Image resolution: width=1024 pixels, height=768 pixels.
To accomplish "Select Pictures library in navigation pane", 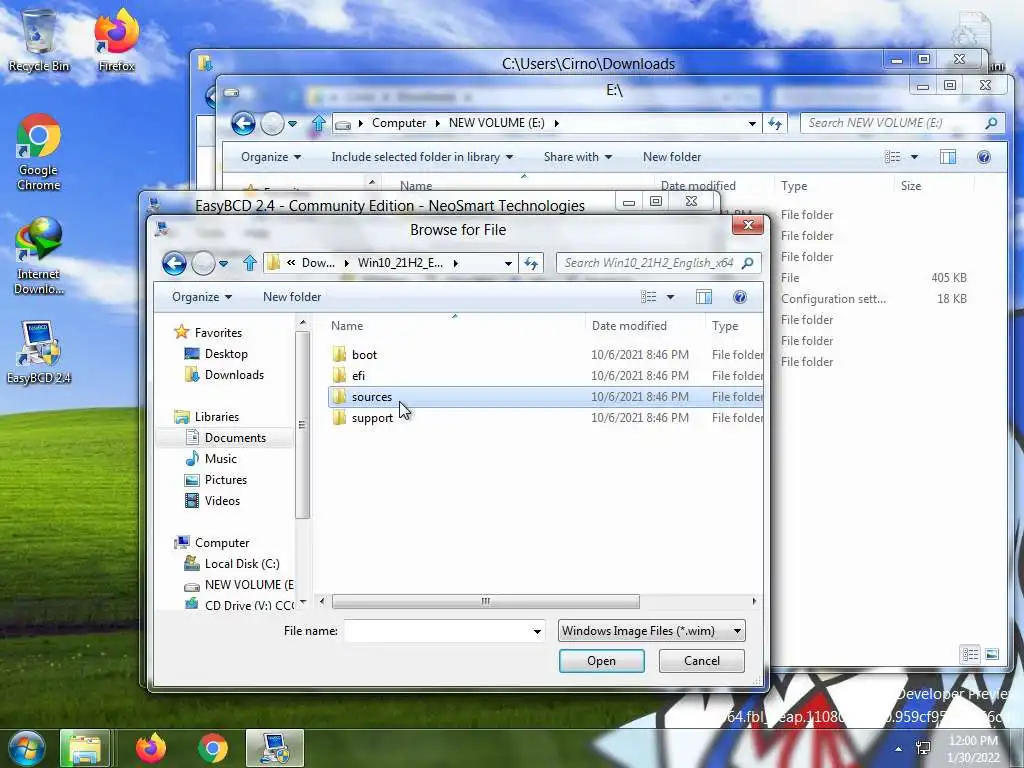I will point(225,479).
